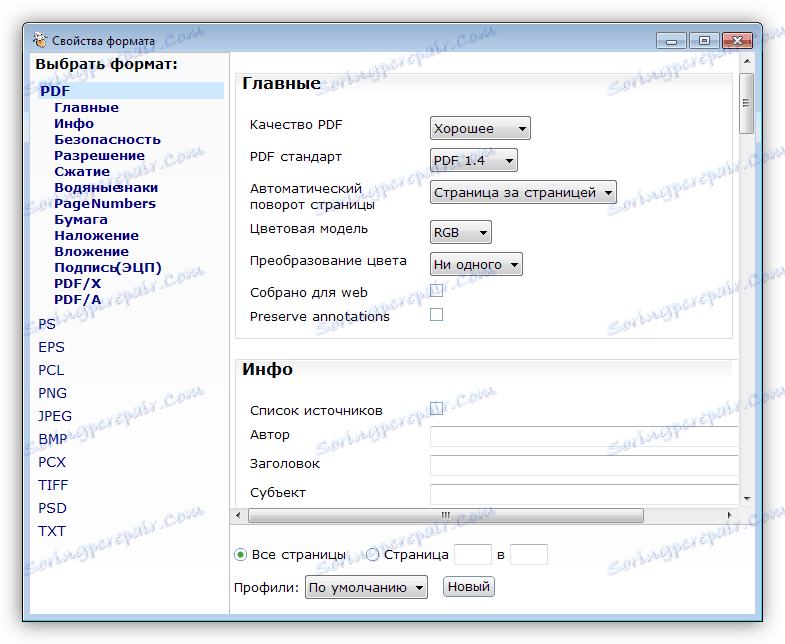Choose the PCL format
Screen dimensions: 785x644
click(51, 370)
